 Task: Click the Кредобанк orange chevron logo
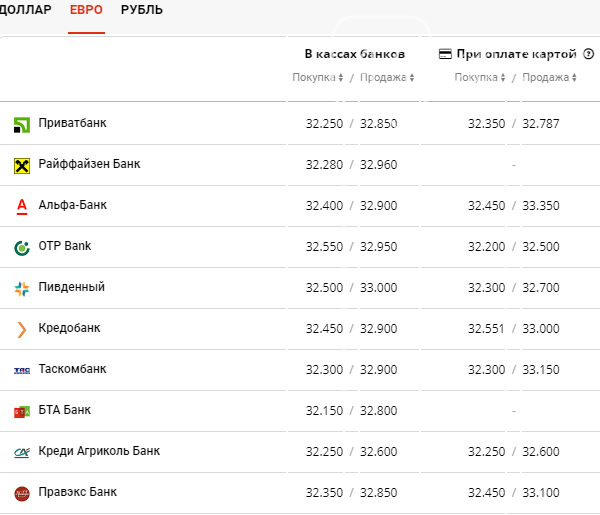(22, 330)
